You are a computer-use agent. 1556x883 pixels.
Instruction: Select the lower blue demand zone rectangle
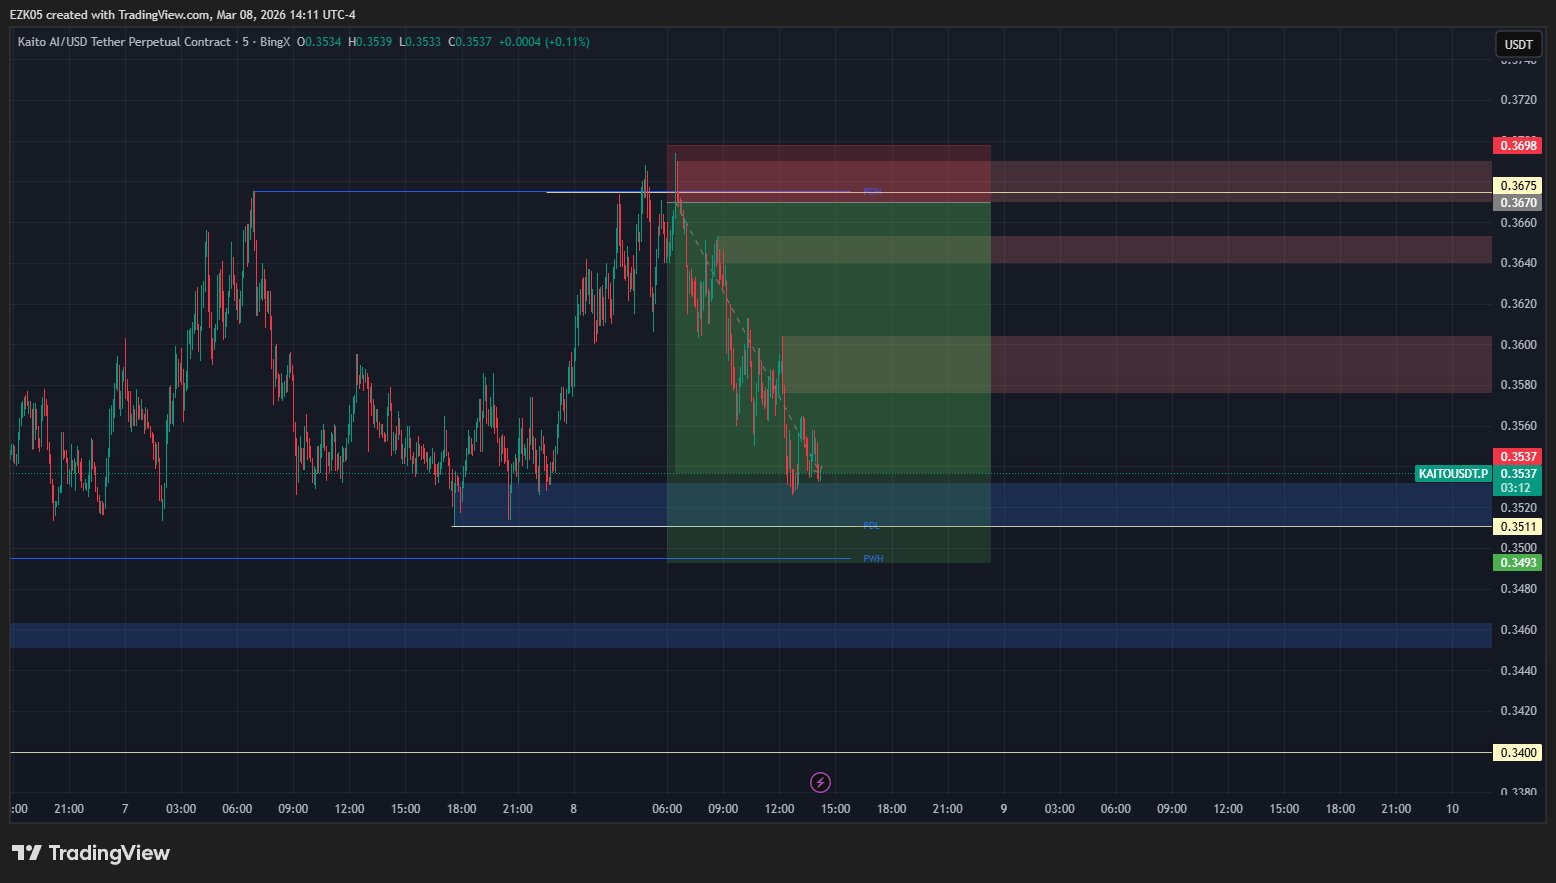[750, 636]
